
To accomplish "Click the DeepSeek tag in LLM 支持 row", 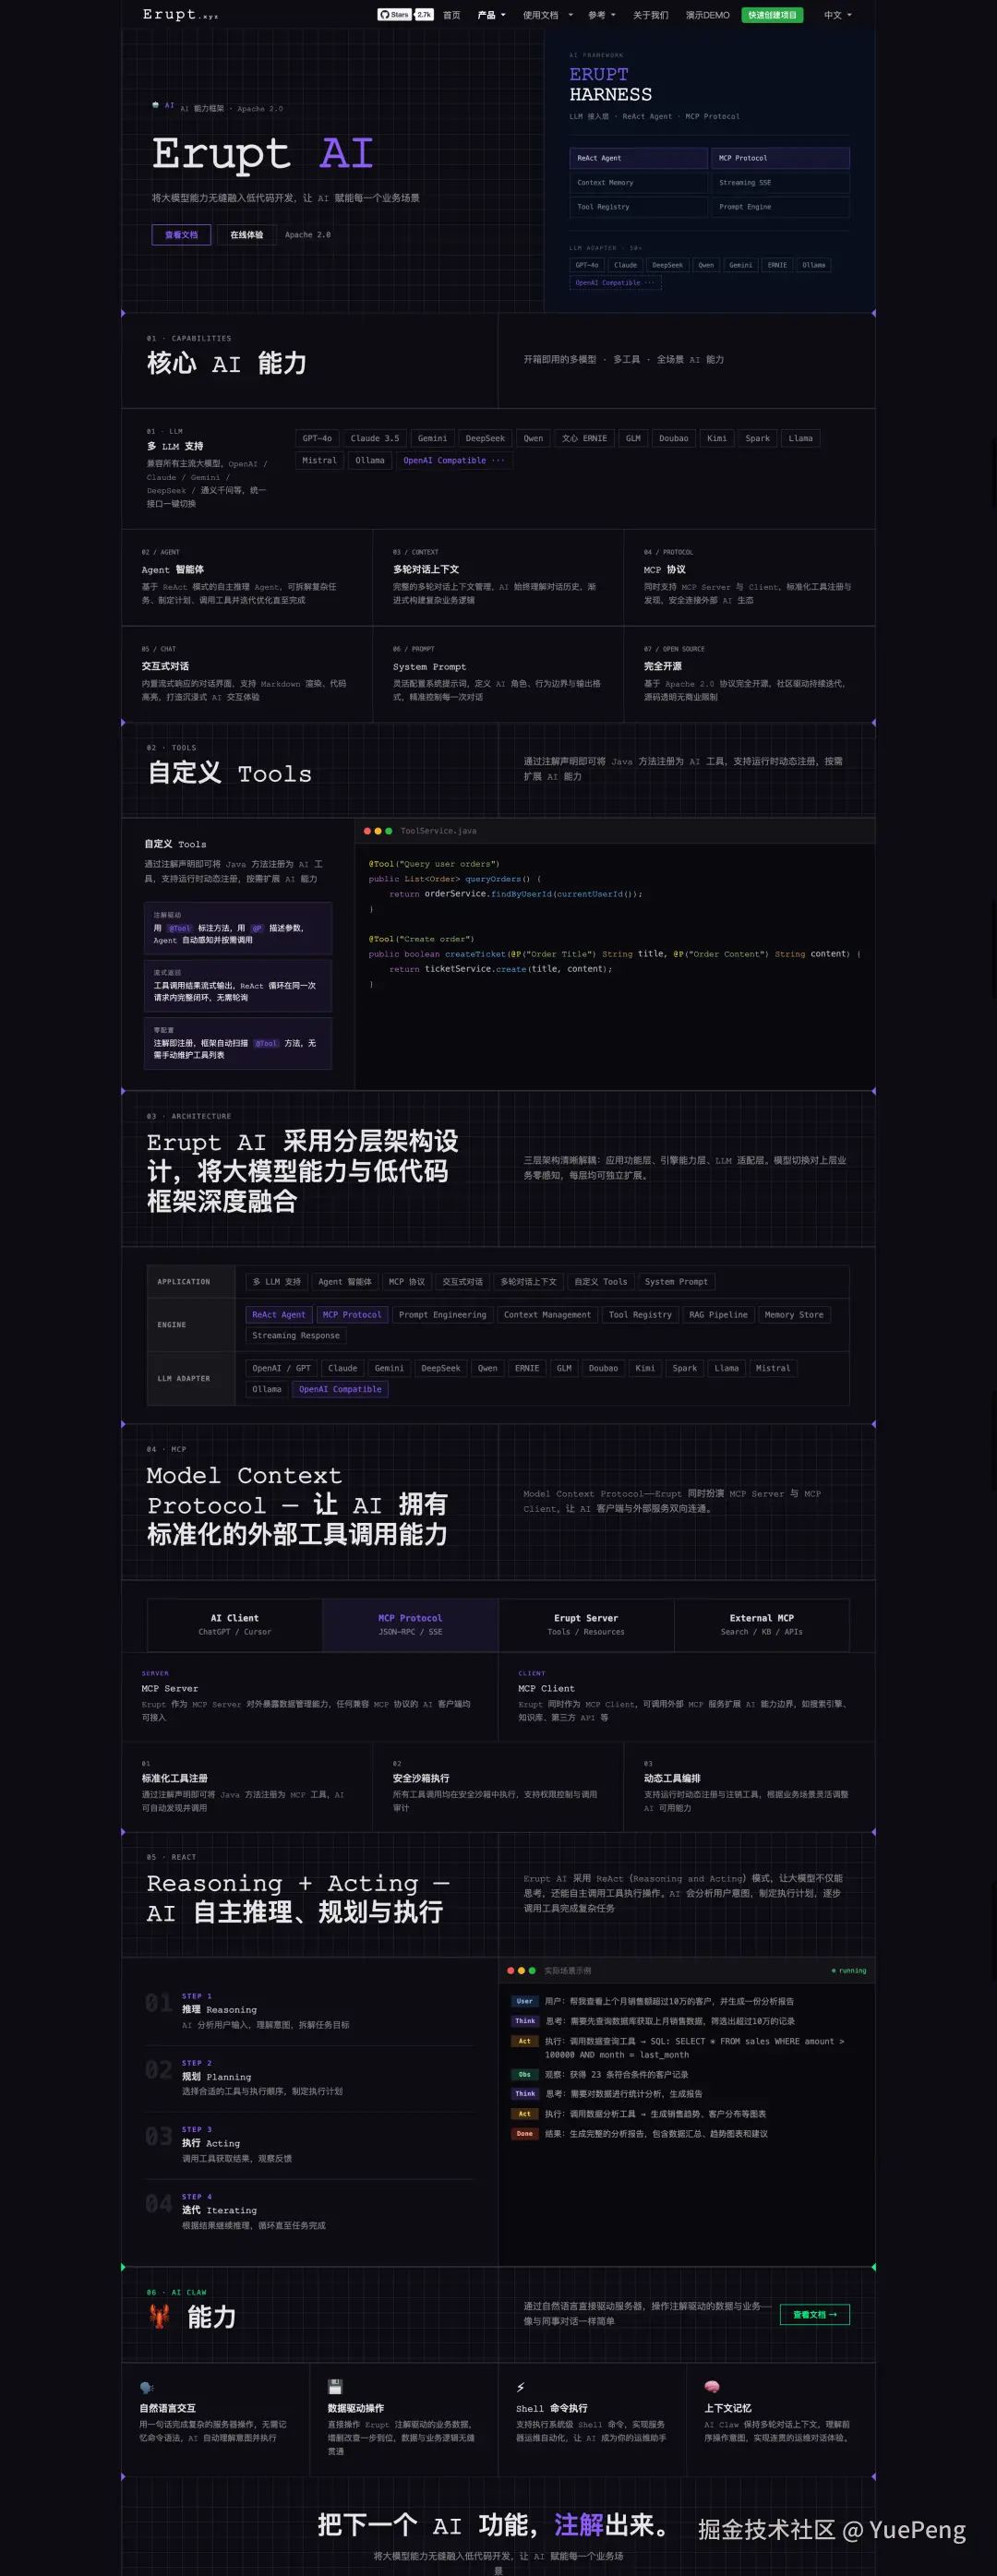I will [x=485, y=438].
